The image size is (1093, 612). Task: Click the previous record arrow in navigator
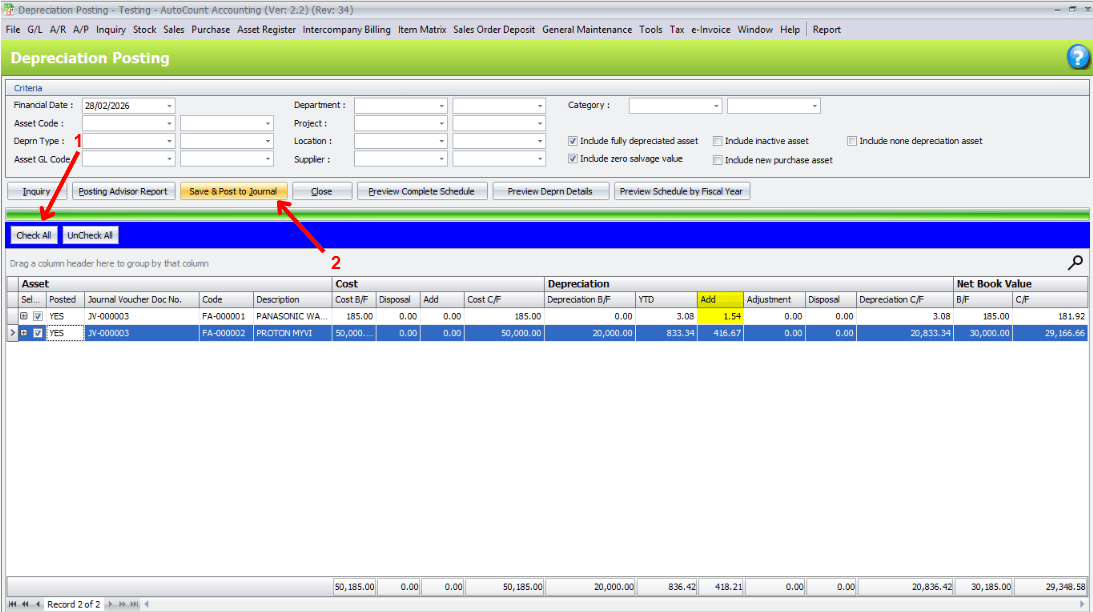(x=38, y=604)
